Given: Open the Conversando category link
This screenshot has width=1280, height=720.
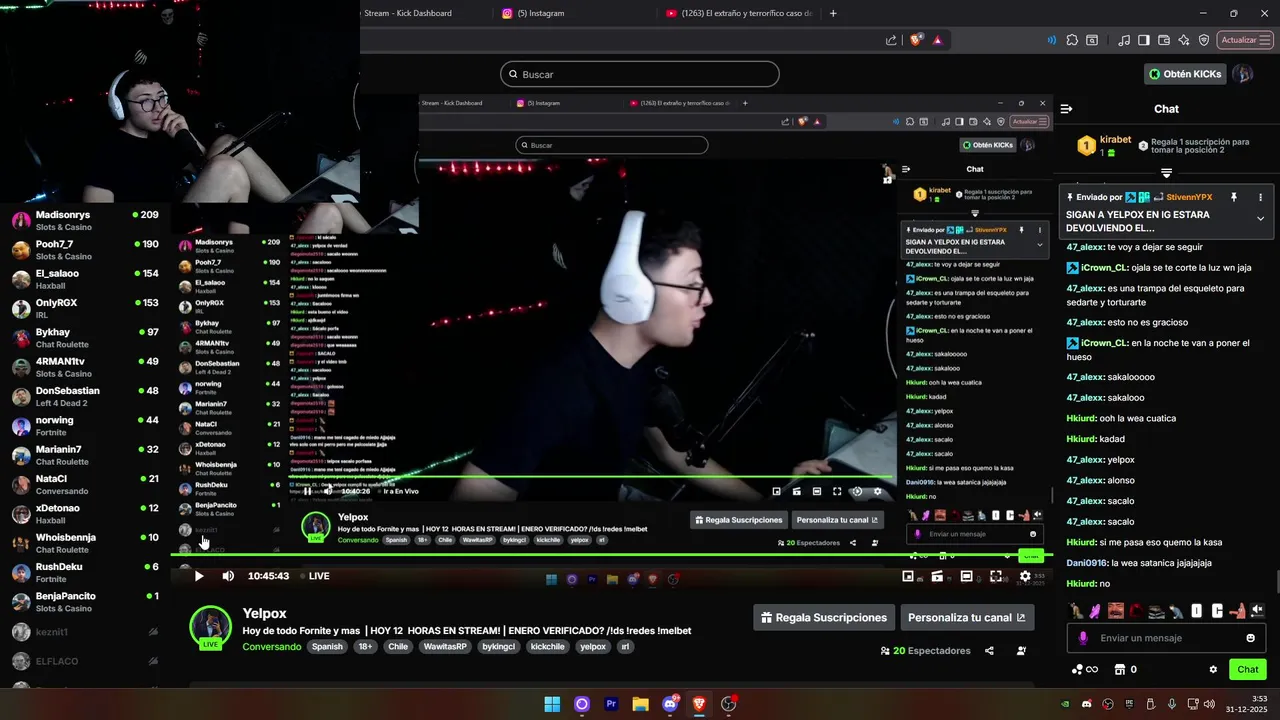Looking at the screenshot, I should [271, 647].
